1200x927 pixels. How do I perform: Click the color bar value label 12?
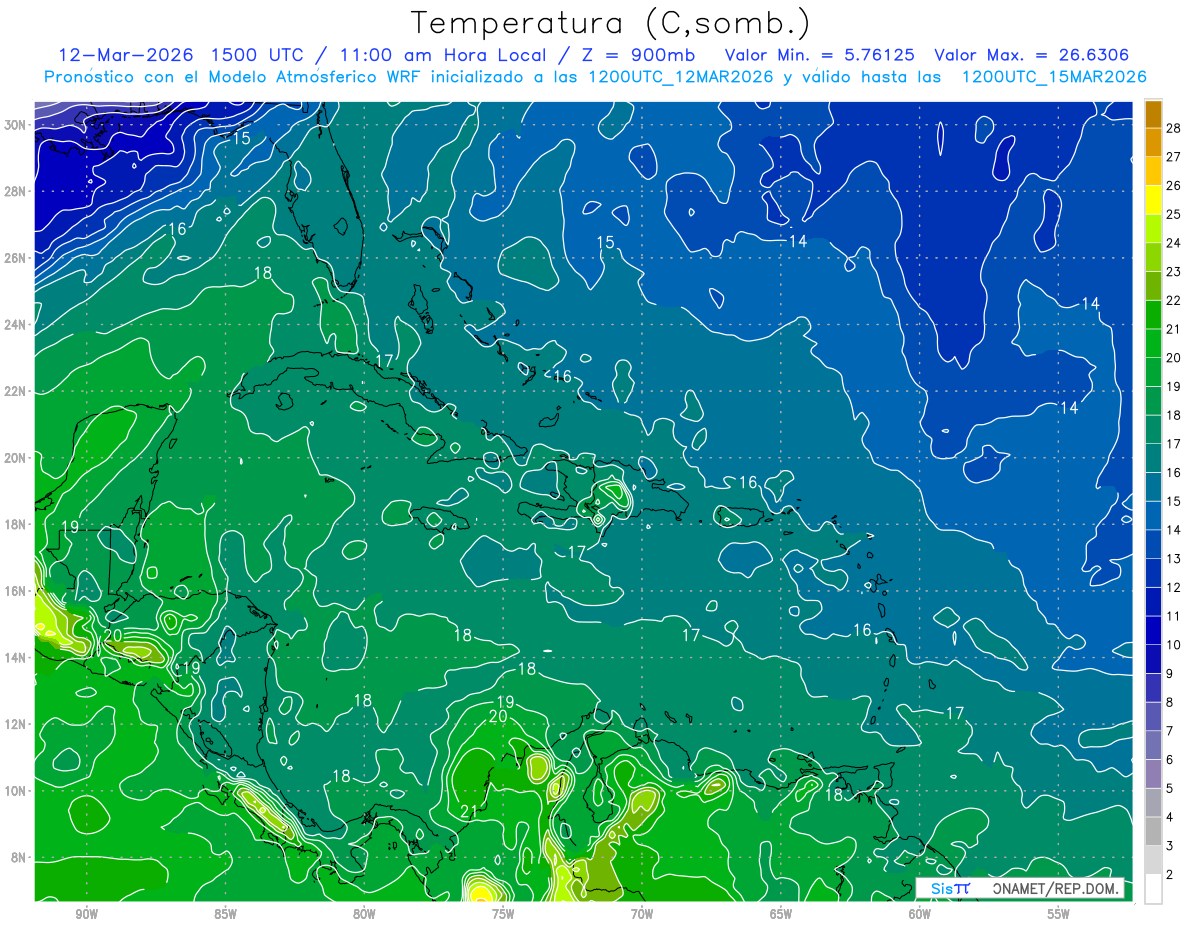[x=1173, y=587]
